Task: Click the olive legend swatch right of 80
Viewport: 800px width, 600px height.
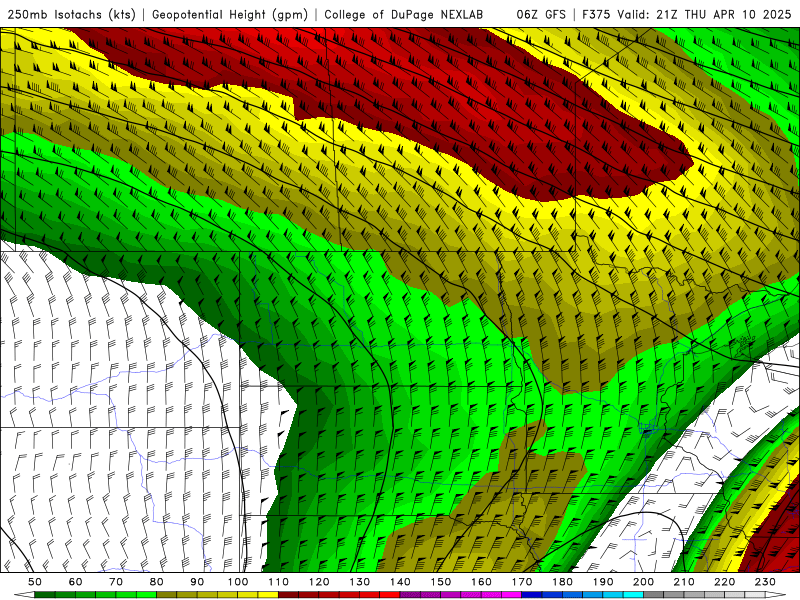Action: tap(166, 595)
